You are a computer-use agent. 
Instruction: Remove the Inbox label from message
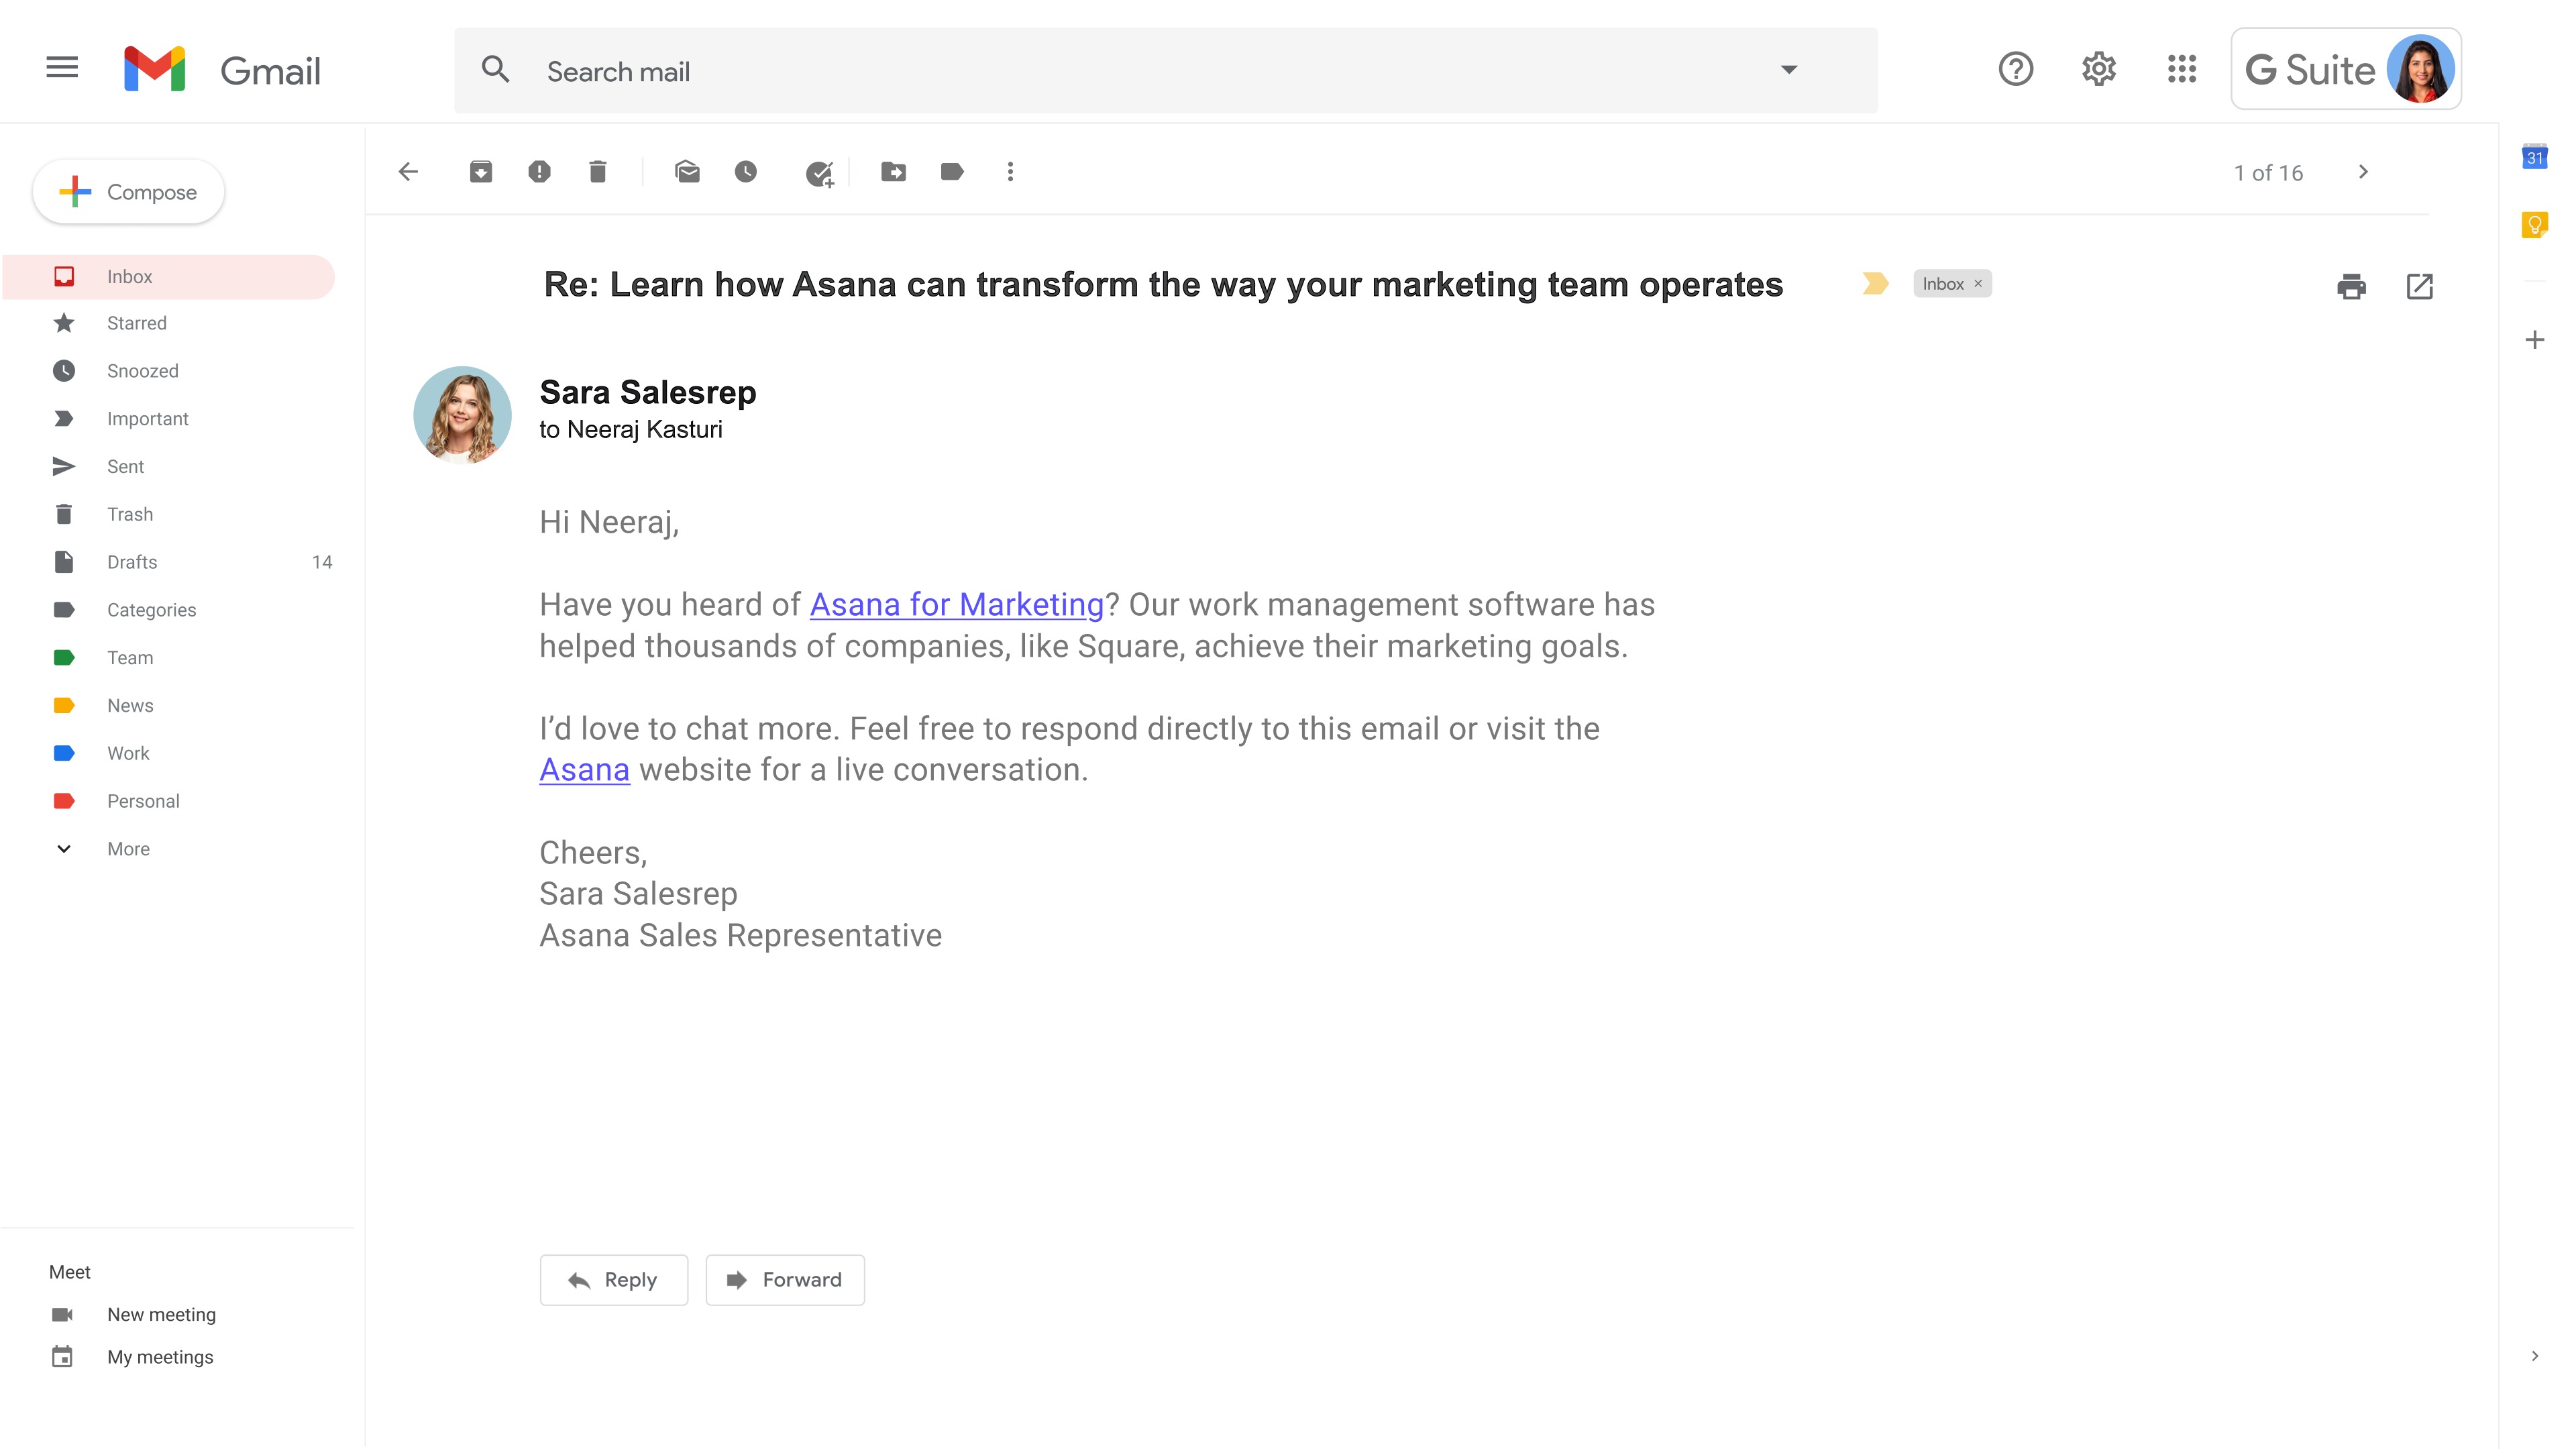click(1978, 284)
